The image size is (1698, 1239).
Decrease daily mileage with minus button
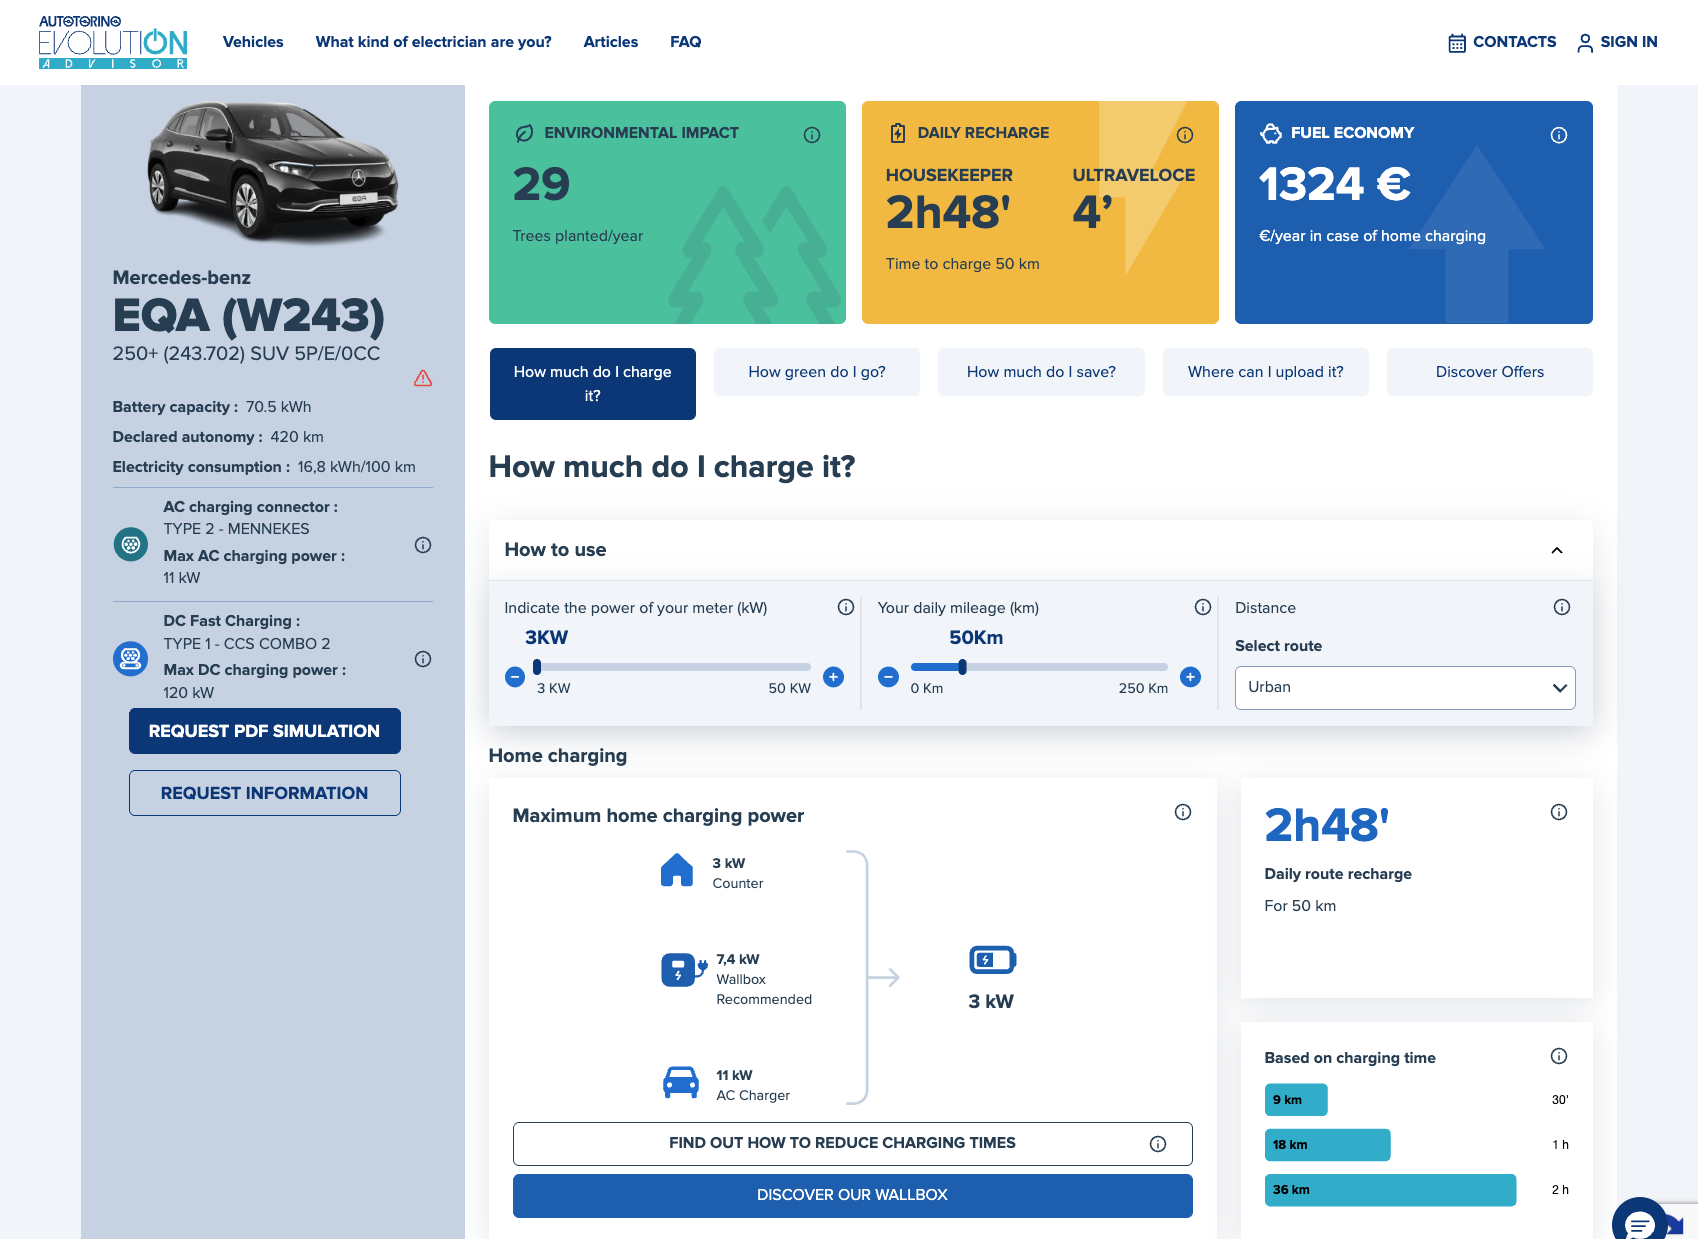(x=888, y=677)
